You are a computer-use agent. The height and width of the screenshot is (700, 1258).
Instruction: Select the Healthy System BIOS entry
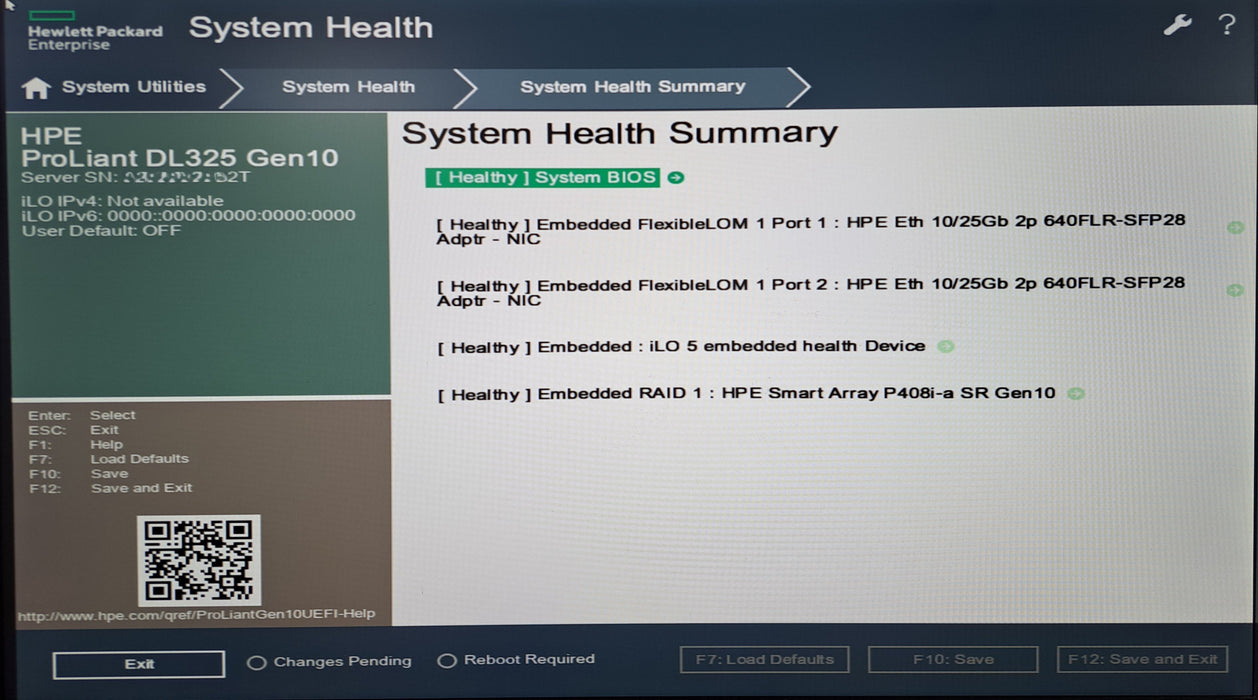542,178
